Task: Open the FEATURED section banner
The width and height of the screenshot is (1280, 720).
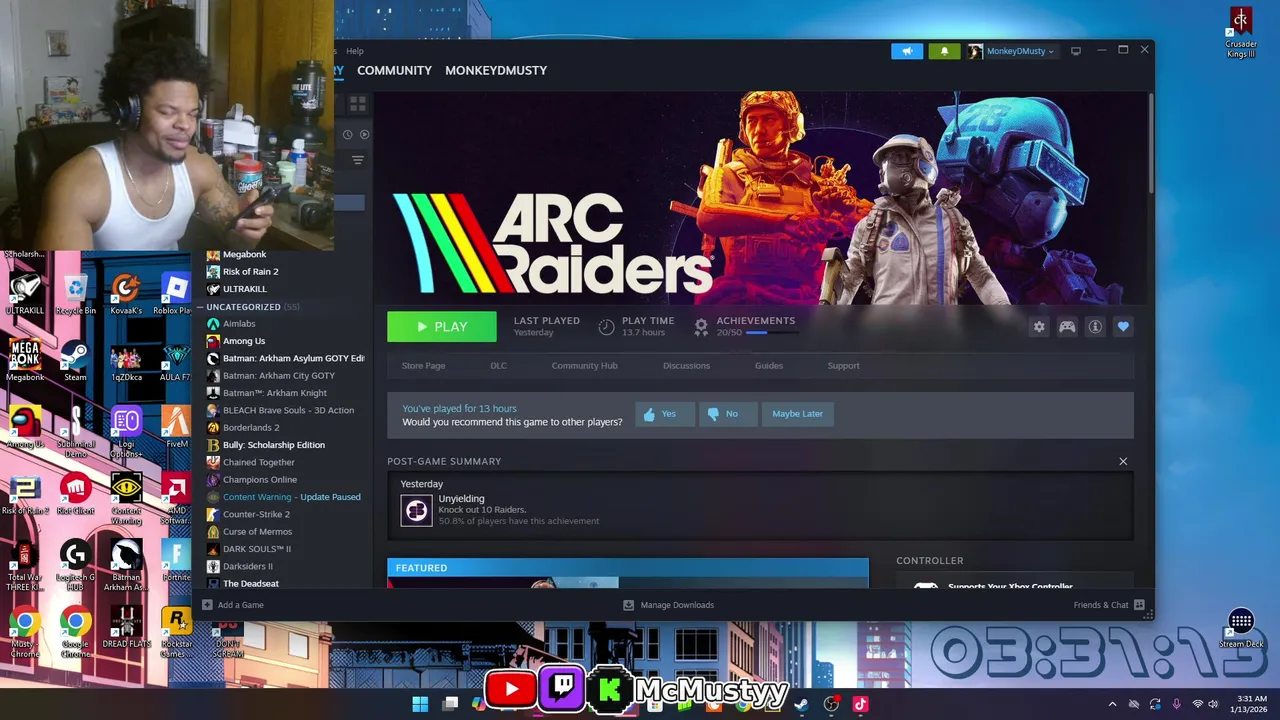Action: coord(628,568)
